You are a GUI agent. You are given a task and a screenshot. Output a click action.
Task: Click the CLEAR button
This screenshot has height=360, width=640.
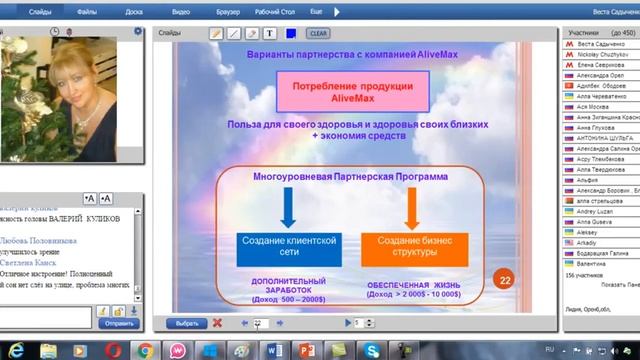[x=318, y=33]
